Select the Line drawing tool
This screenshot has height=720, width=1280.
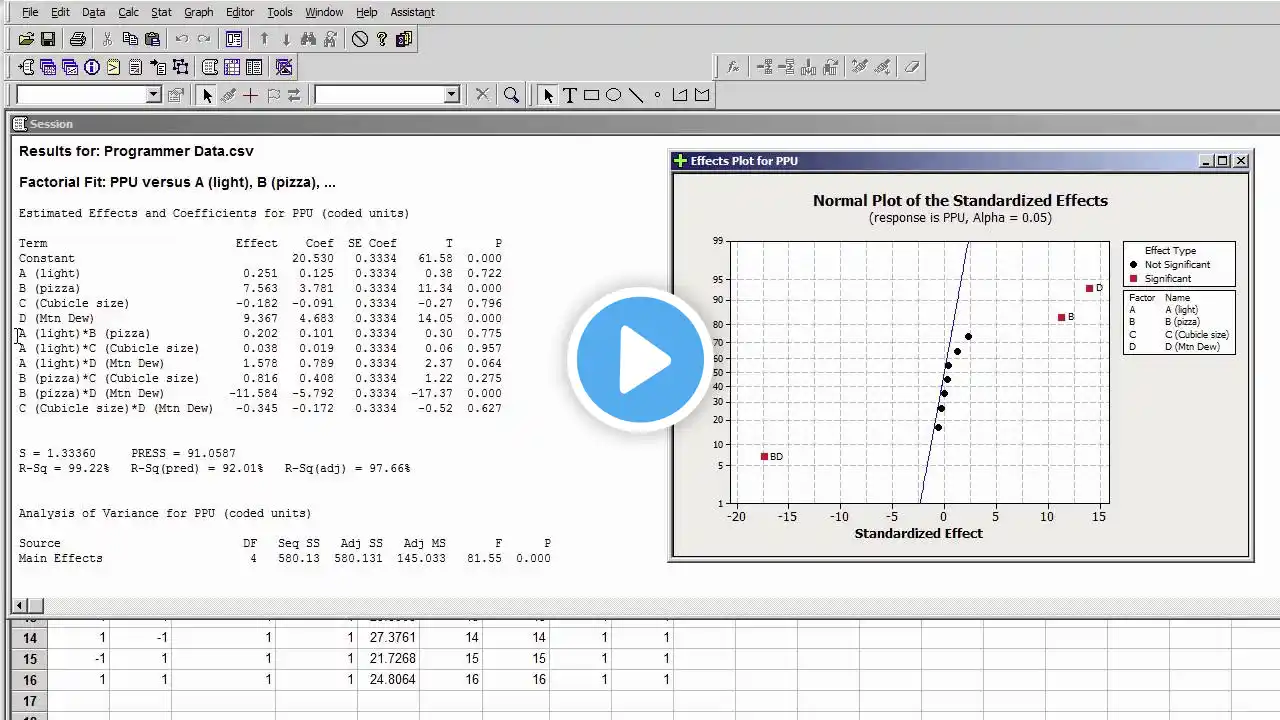click(x=635, y=95)
